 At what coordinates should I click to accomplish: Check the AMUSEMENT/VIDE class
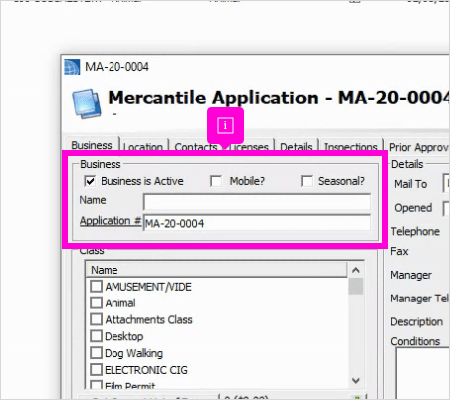point(96,286)
